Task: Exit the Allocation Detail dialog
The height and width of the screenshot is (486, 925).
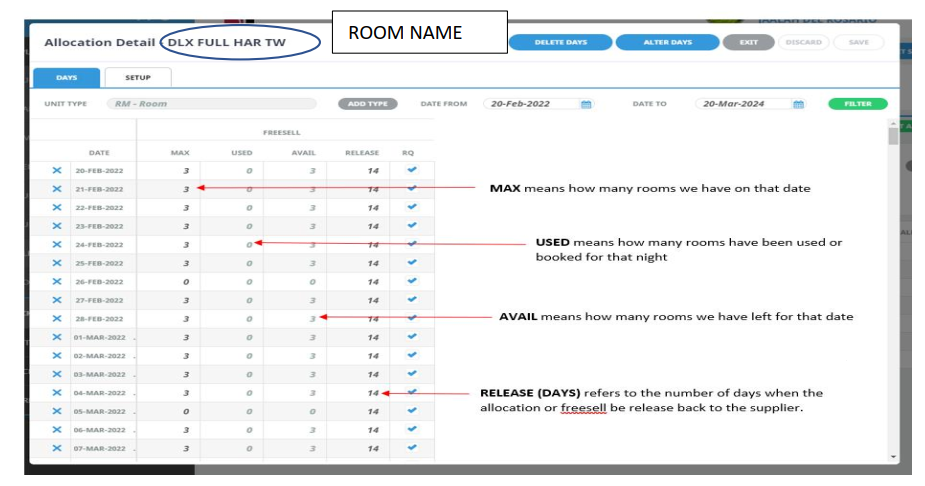Action: [749, 42]
